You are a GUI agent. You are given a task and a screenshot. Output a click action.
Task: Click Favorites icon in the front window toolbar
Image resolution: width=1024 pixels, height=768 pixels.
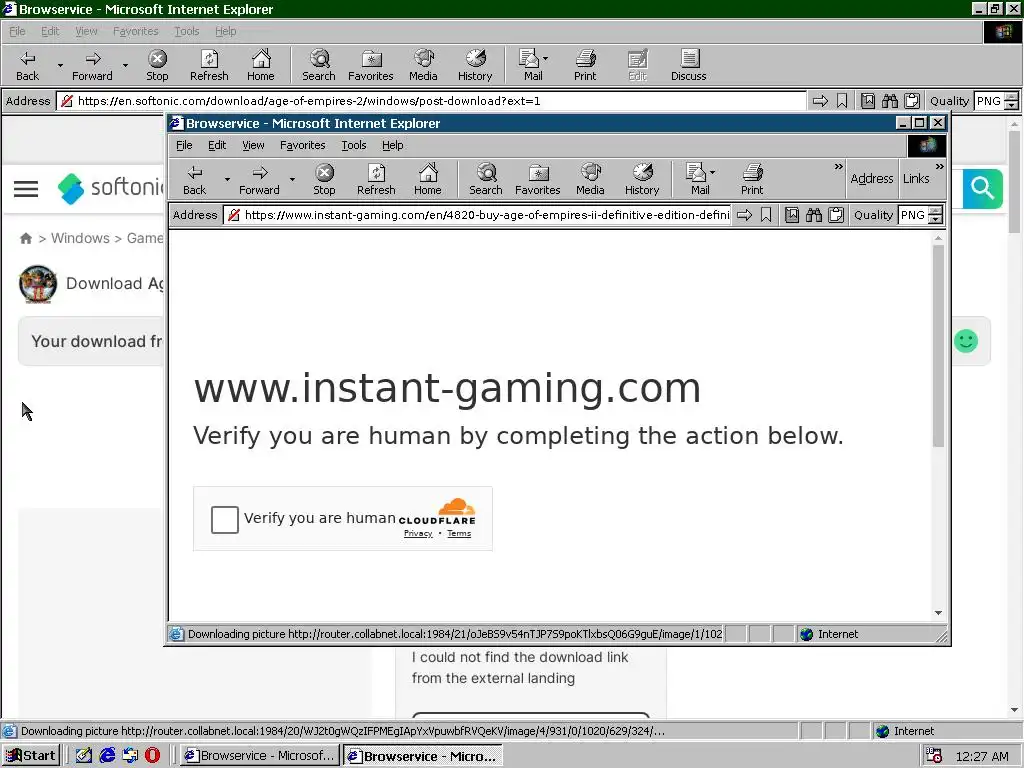[537, 180]
